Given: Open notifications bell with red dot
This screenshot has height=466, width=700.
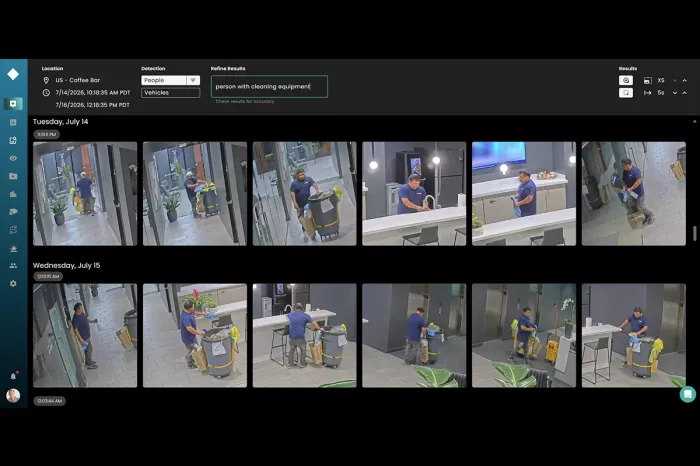Looking at the screenshot, I should pyautogui.click(x=13, y=376).
